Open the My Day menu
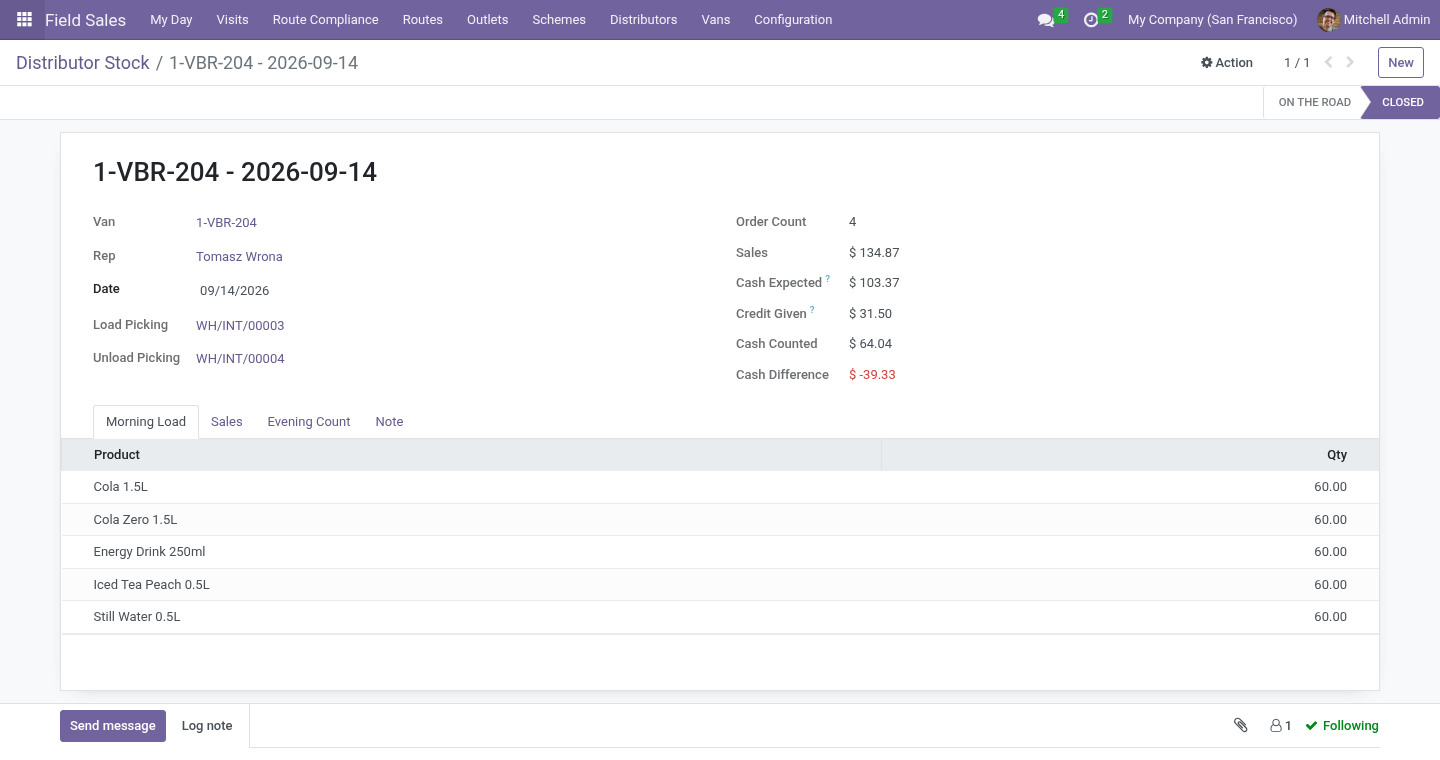Viewport: 1440px width, 760px height. (171, 20)
